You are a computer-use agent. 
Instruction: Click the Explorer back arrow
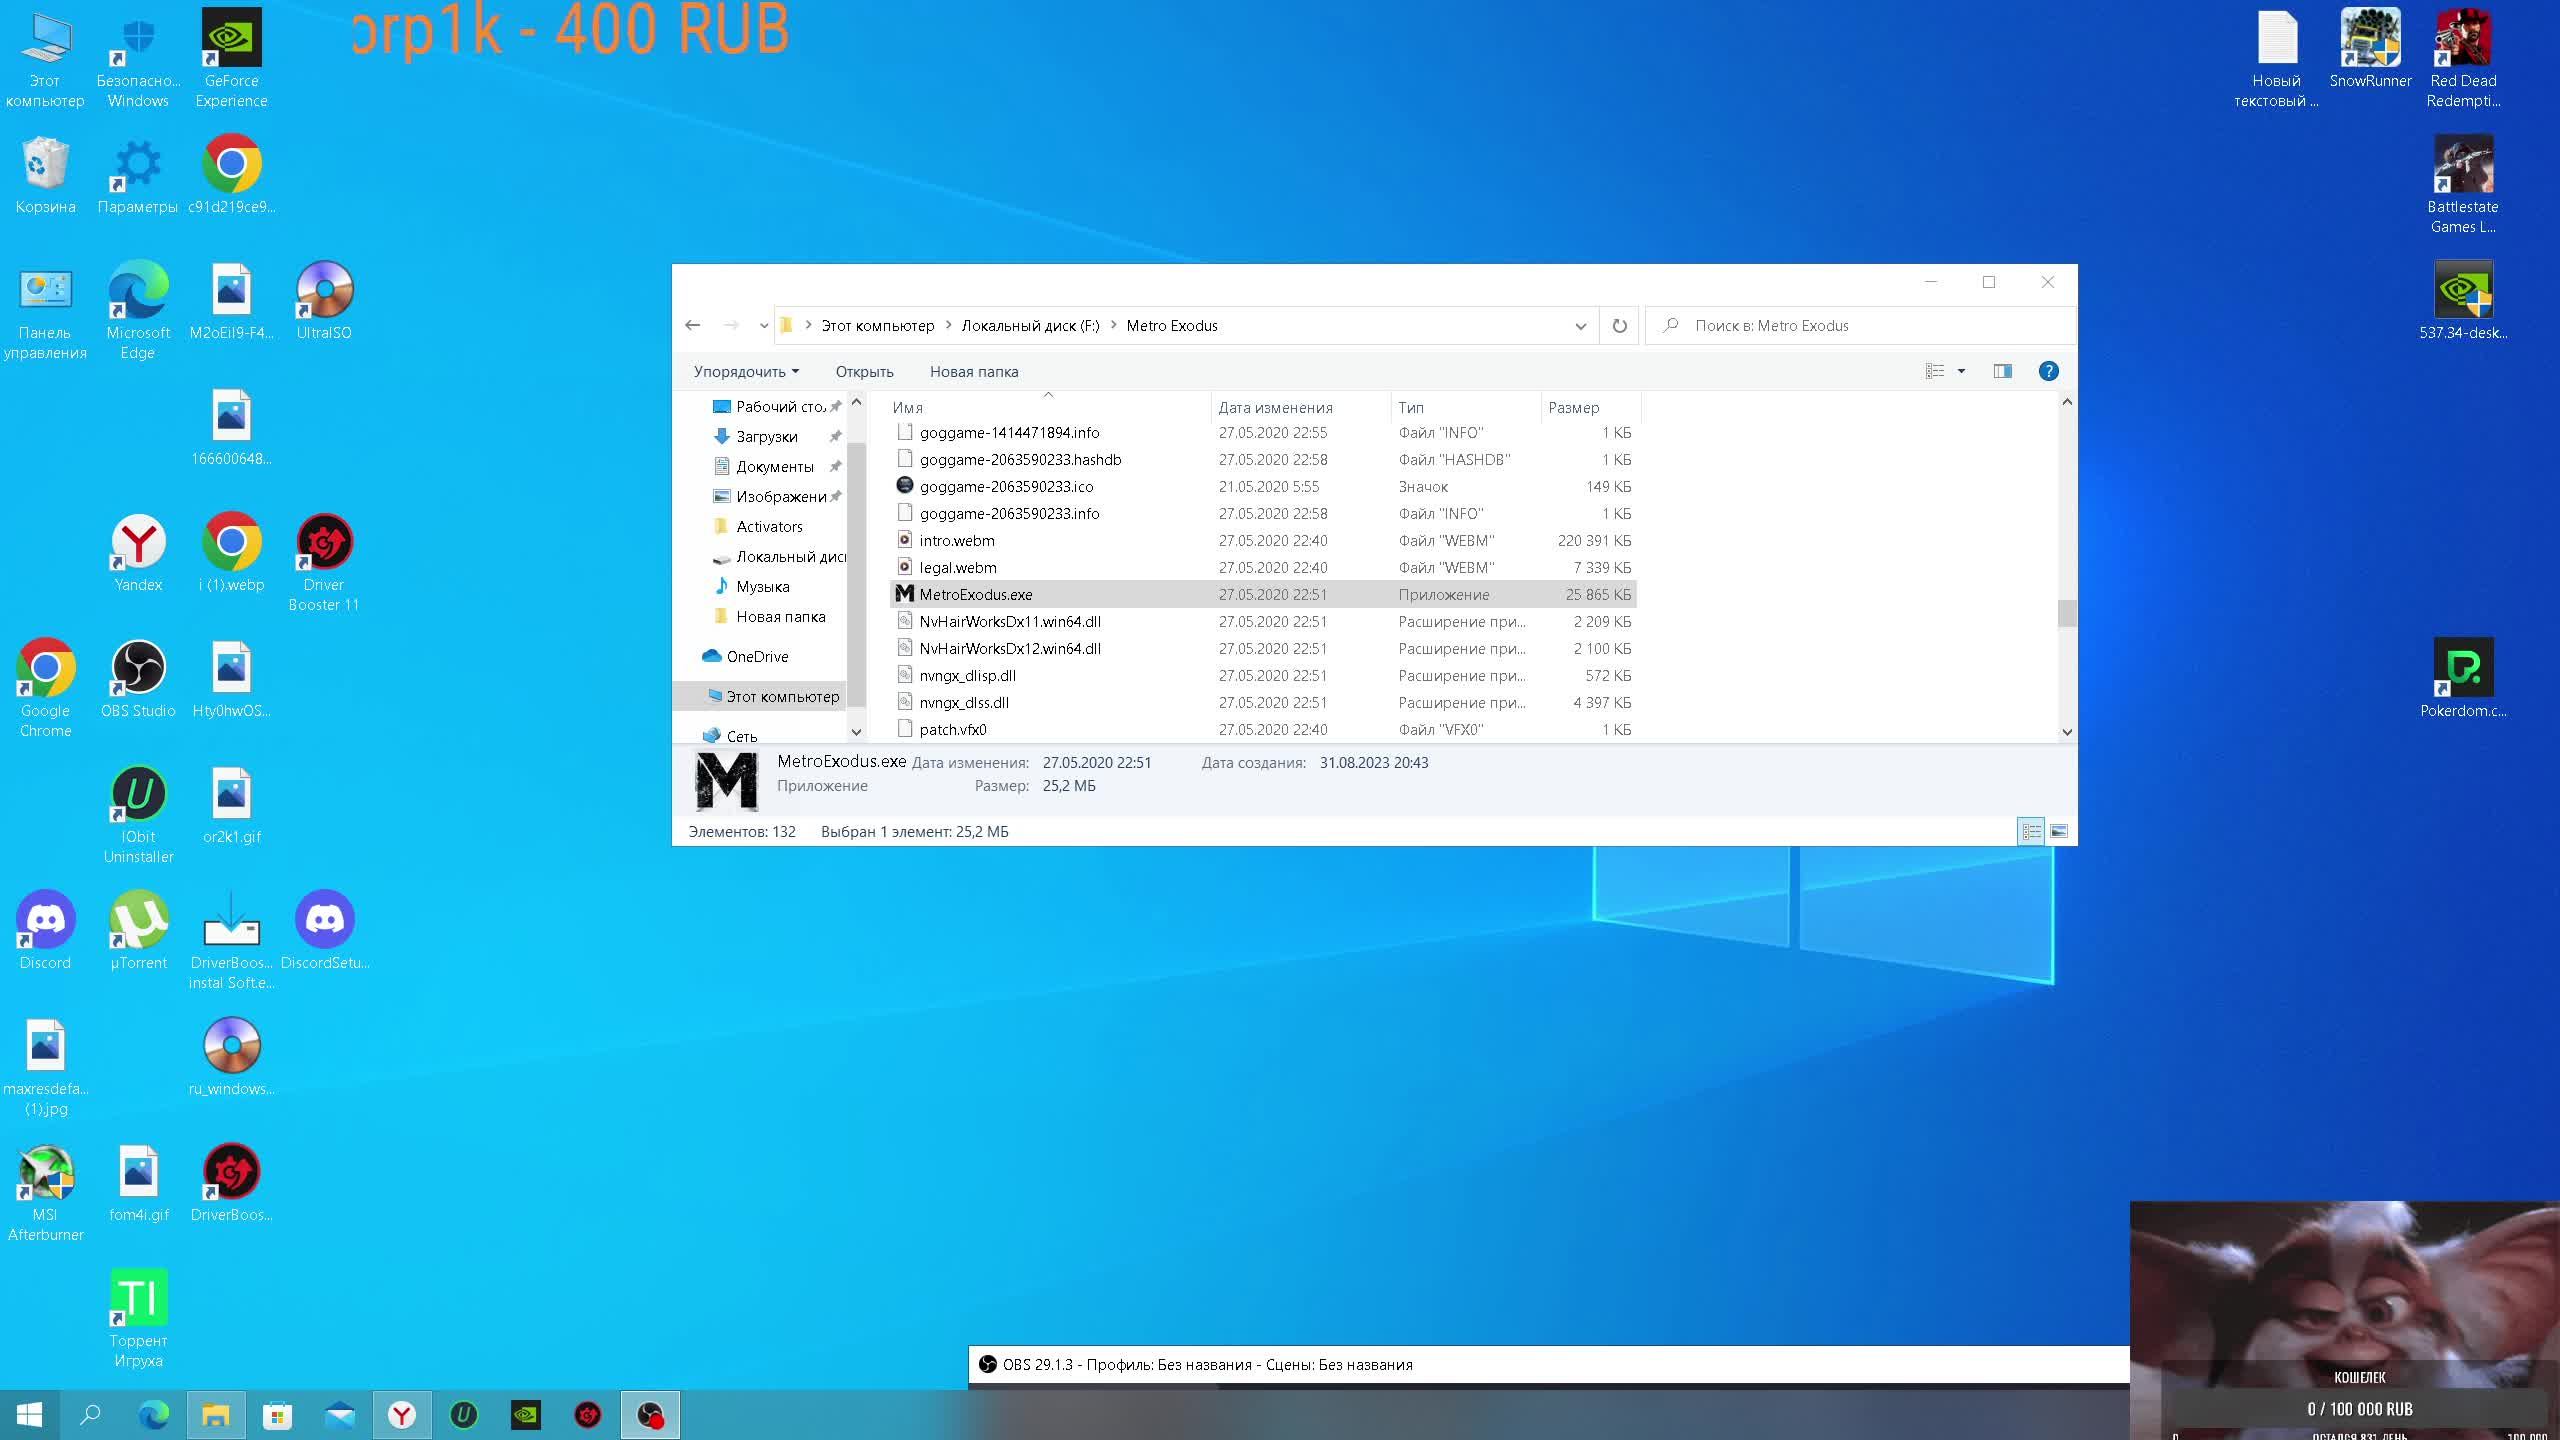[692, 326]
